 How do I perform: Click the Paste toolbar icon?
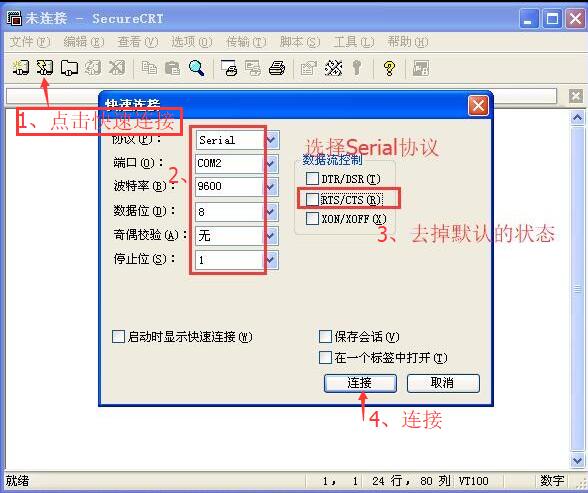172,68
